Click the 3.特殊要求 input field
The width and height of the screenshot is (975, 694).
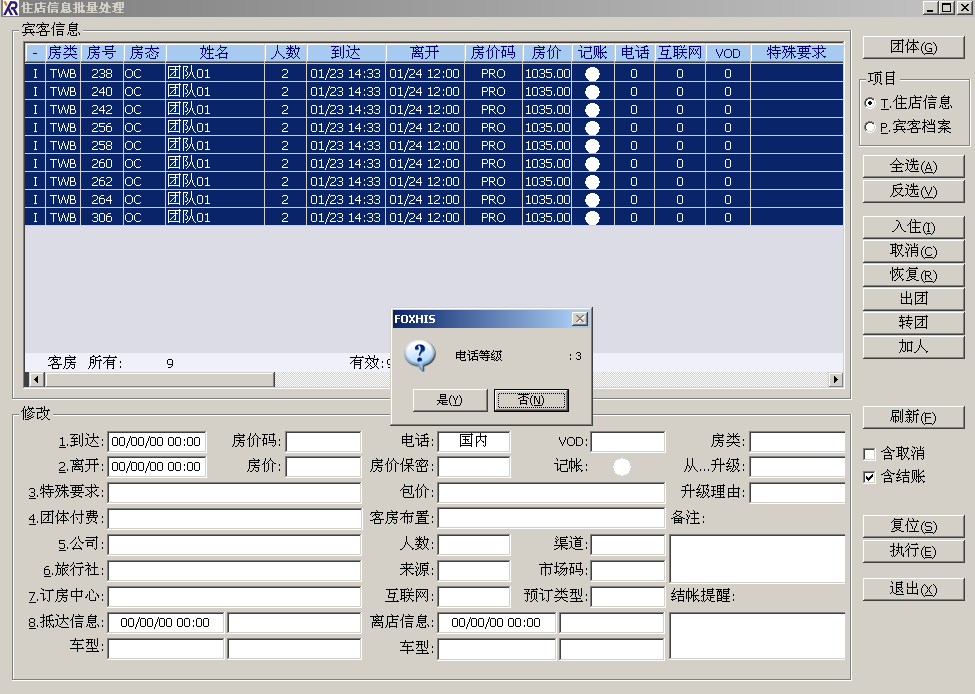[234, 492]
